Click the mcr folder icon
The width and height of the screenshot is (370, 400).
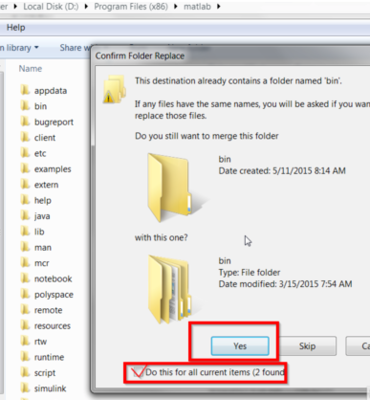pos(25,263)
